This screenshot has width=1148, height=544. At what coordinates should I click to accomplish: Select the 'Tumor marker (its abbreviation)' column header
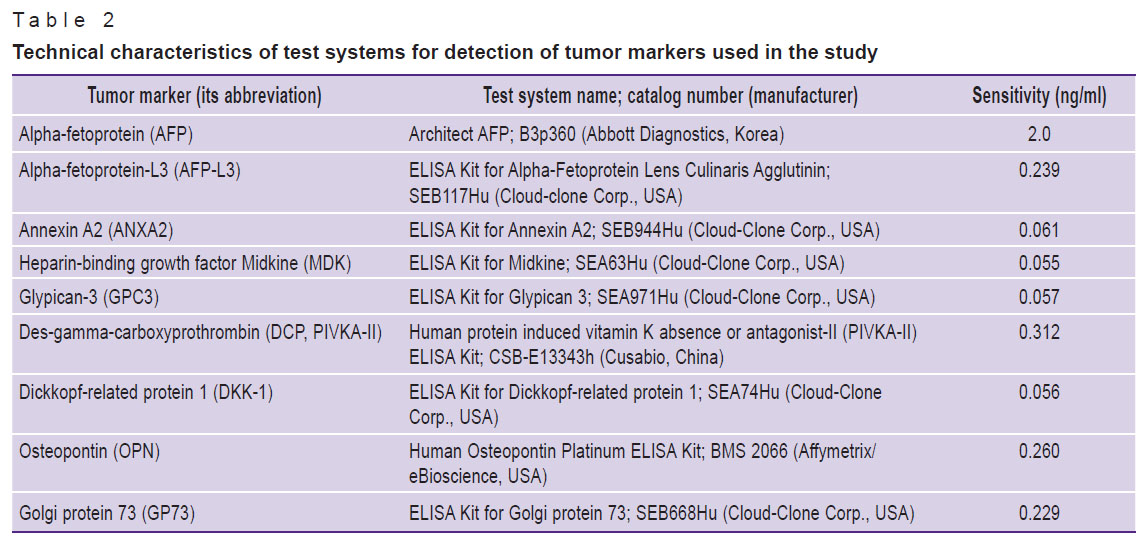click(204, 95)
